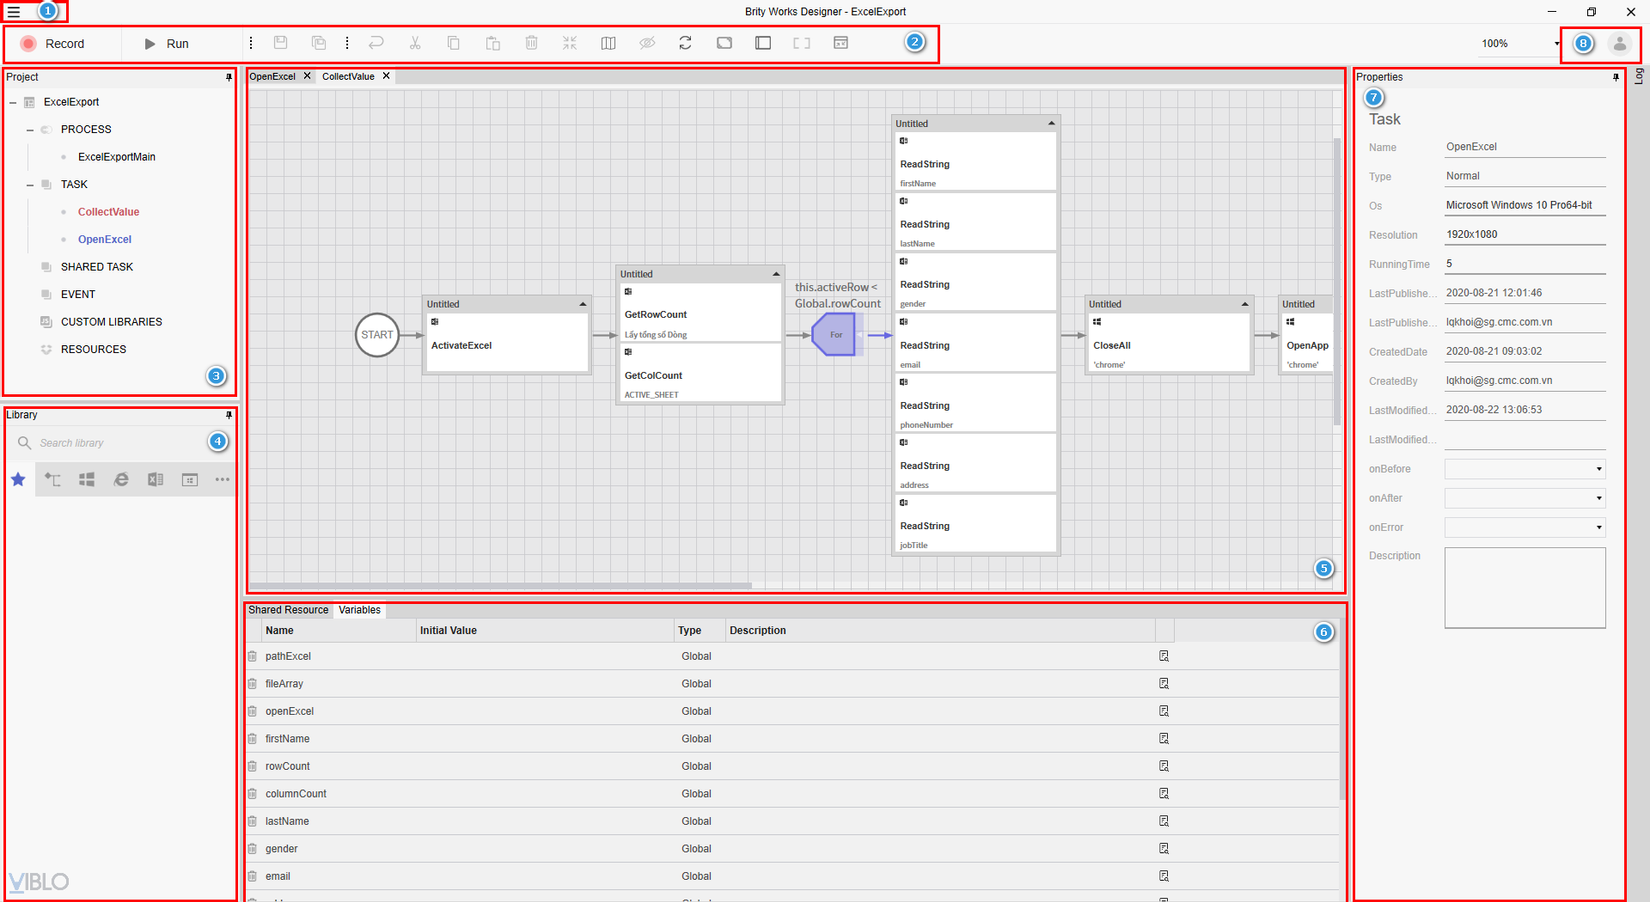1650x902 pixels.
Task: Switch to the CollectValue editor tab
Action: click(348, 77)
